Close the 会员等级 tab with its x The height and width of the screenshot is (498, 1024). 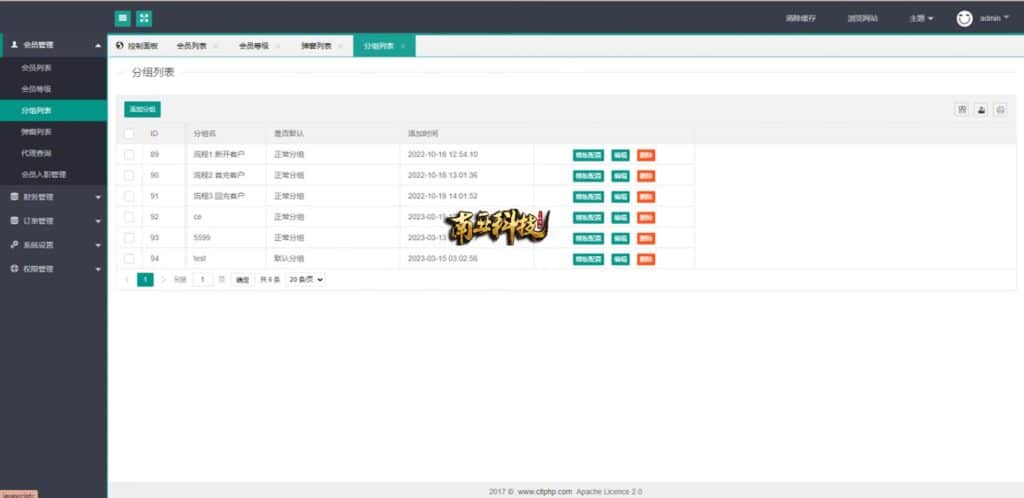(x=278, y=46)
